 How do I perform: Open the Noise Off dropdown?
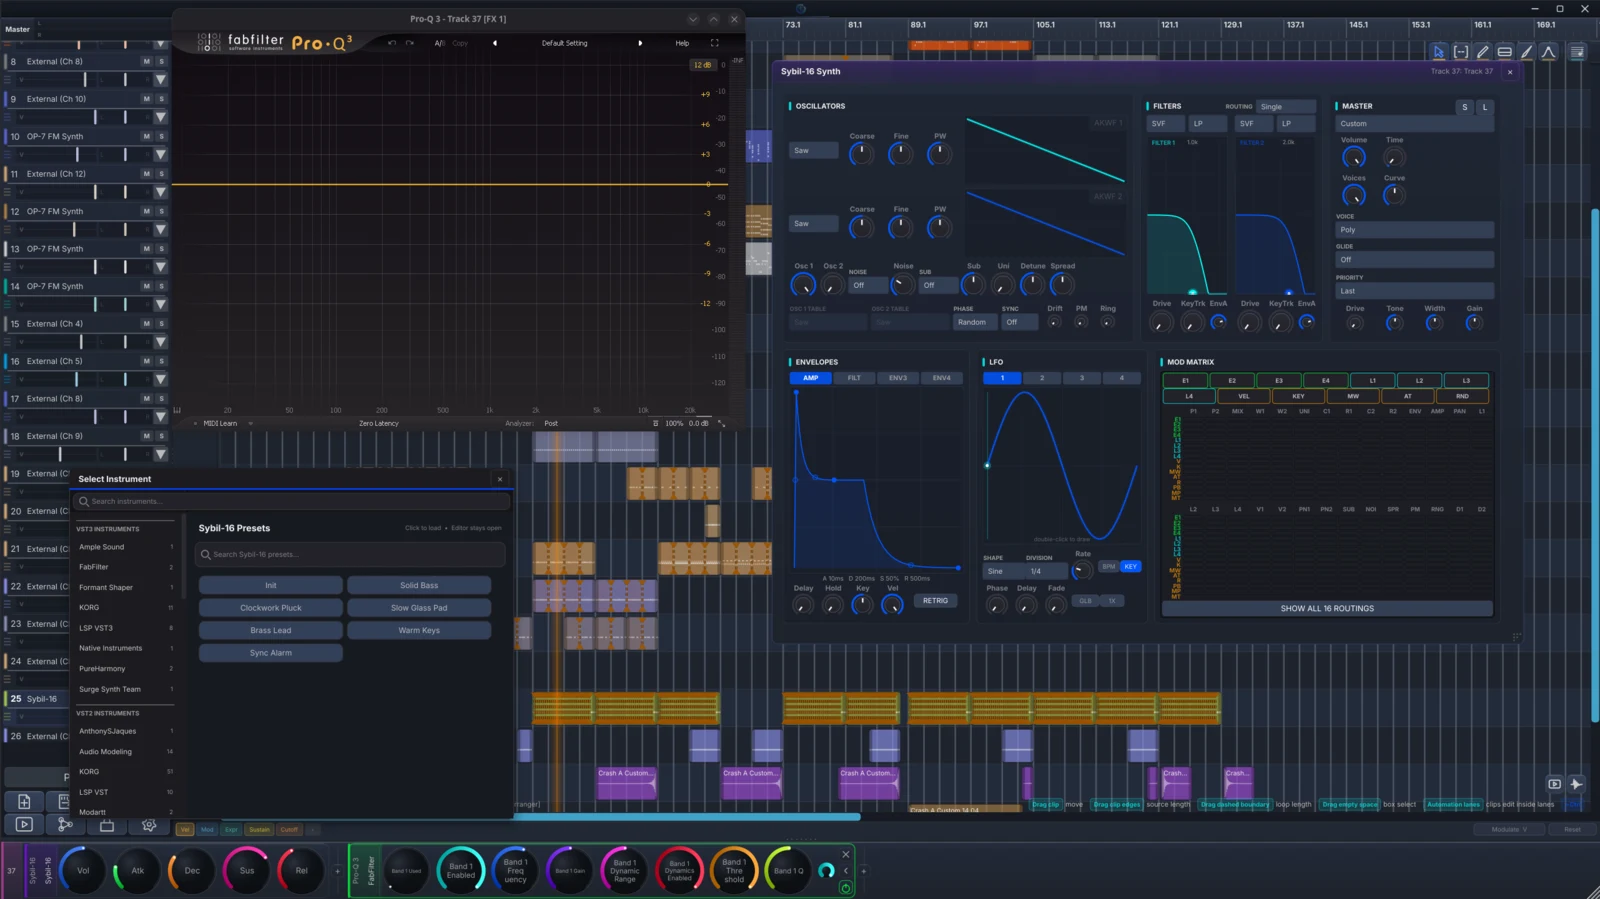click(x=867, y=285)
